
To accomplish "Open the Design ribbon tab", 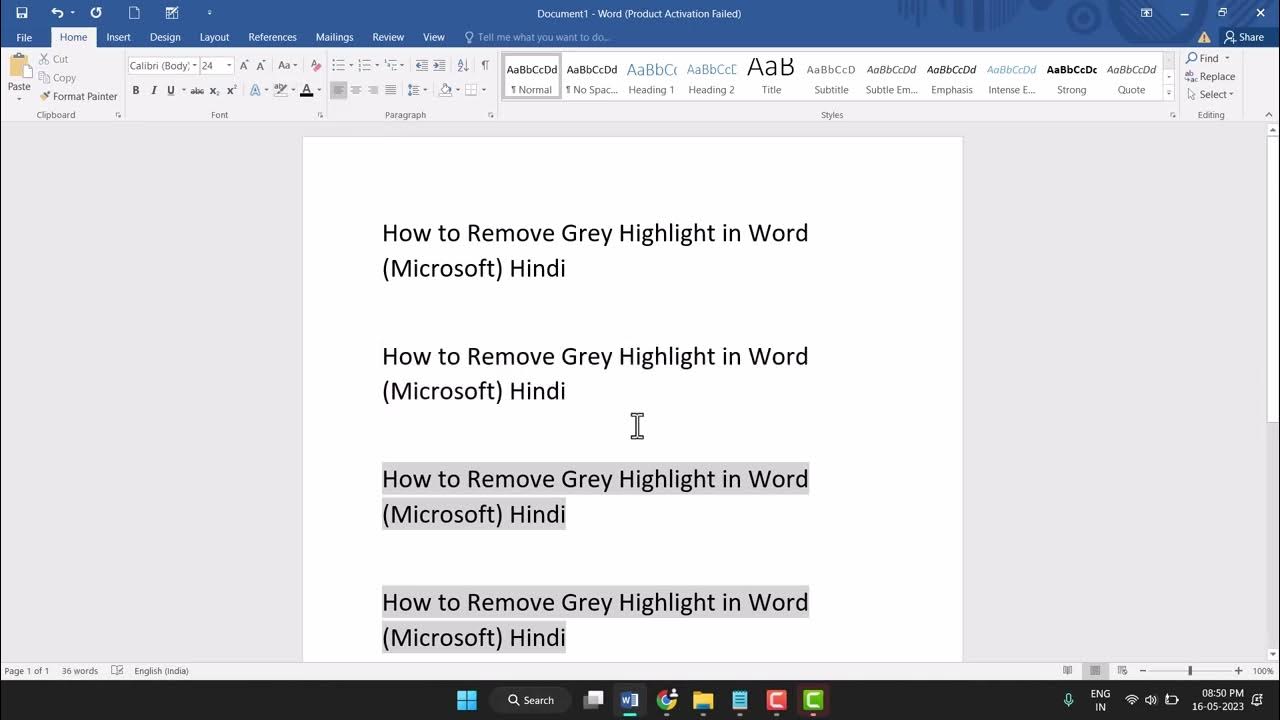I will click(x=165, y=37).
